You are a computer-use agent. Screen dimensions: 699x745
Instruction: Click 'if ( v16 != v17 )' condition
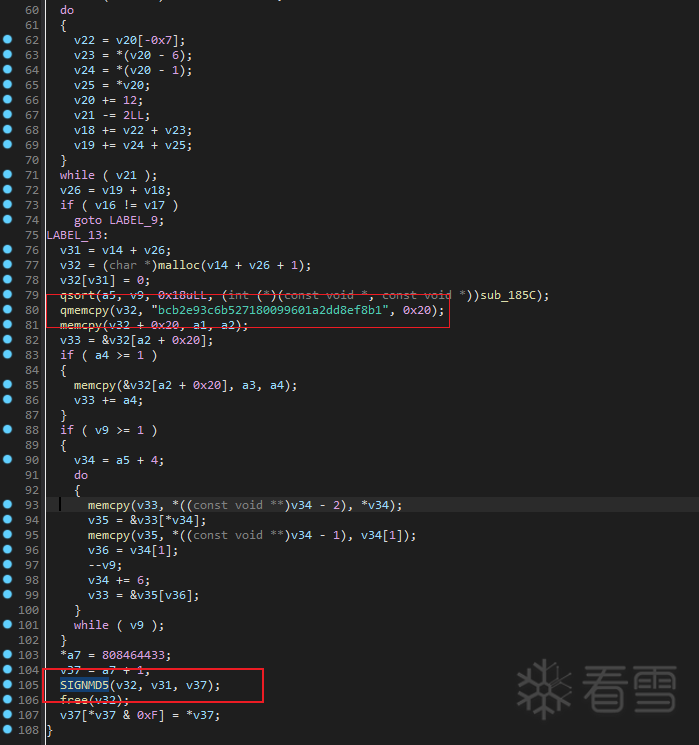click(x=119, y=205)
